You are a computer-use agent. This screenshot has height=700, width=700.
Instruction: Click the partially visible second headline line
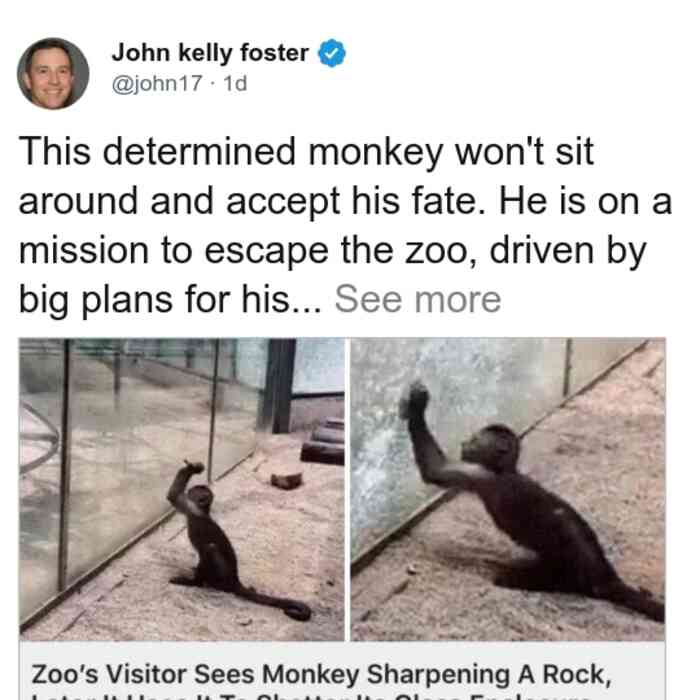pos(312,696)
